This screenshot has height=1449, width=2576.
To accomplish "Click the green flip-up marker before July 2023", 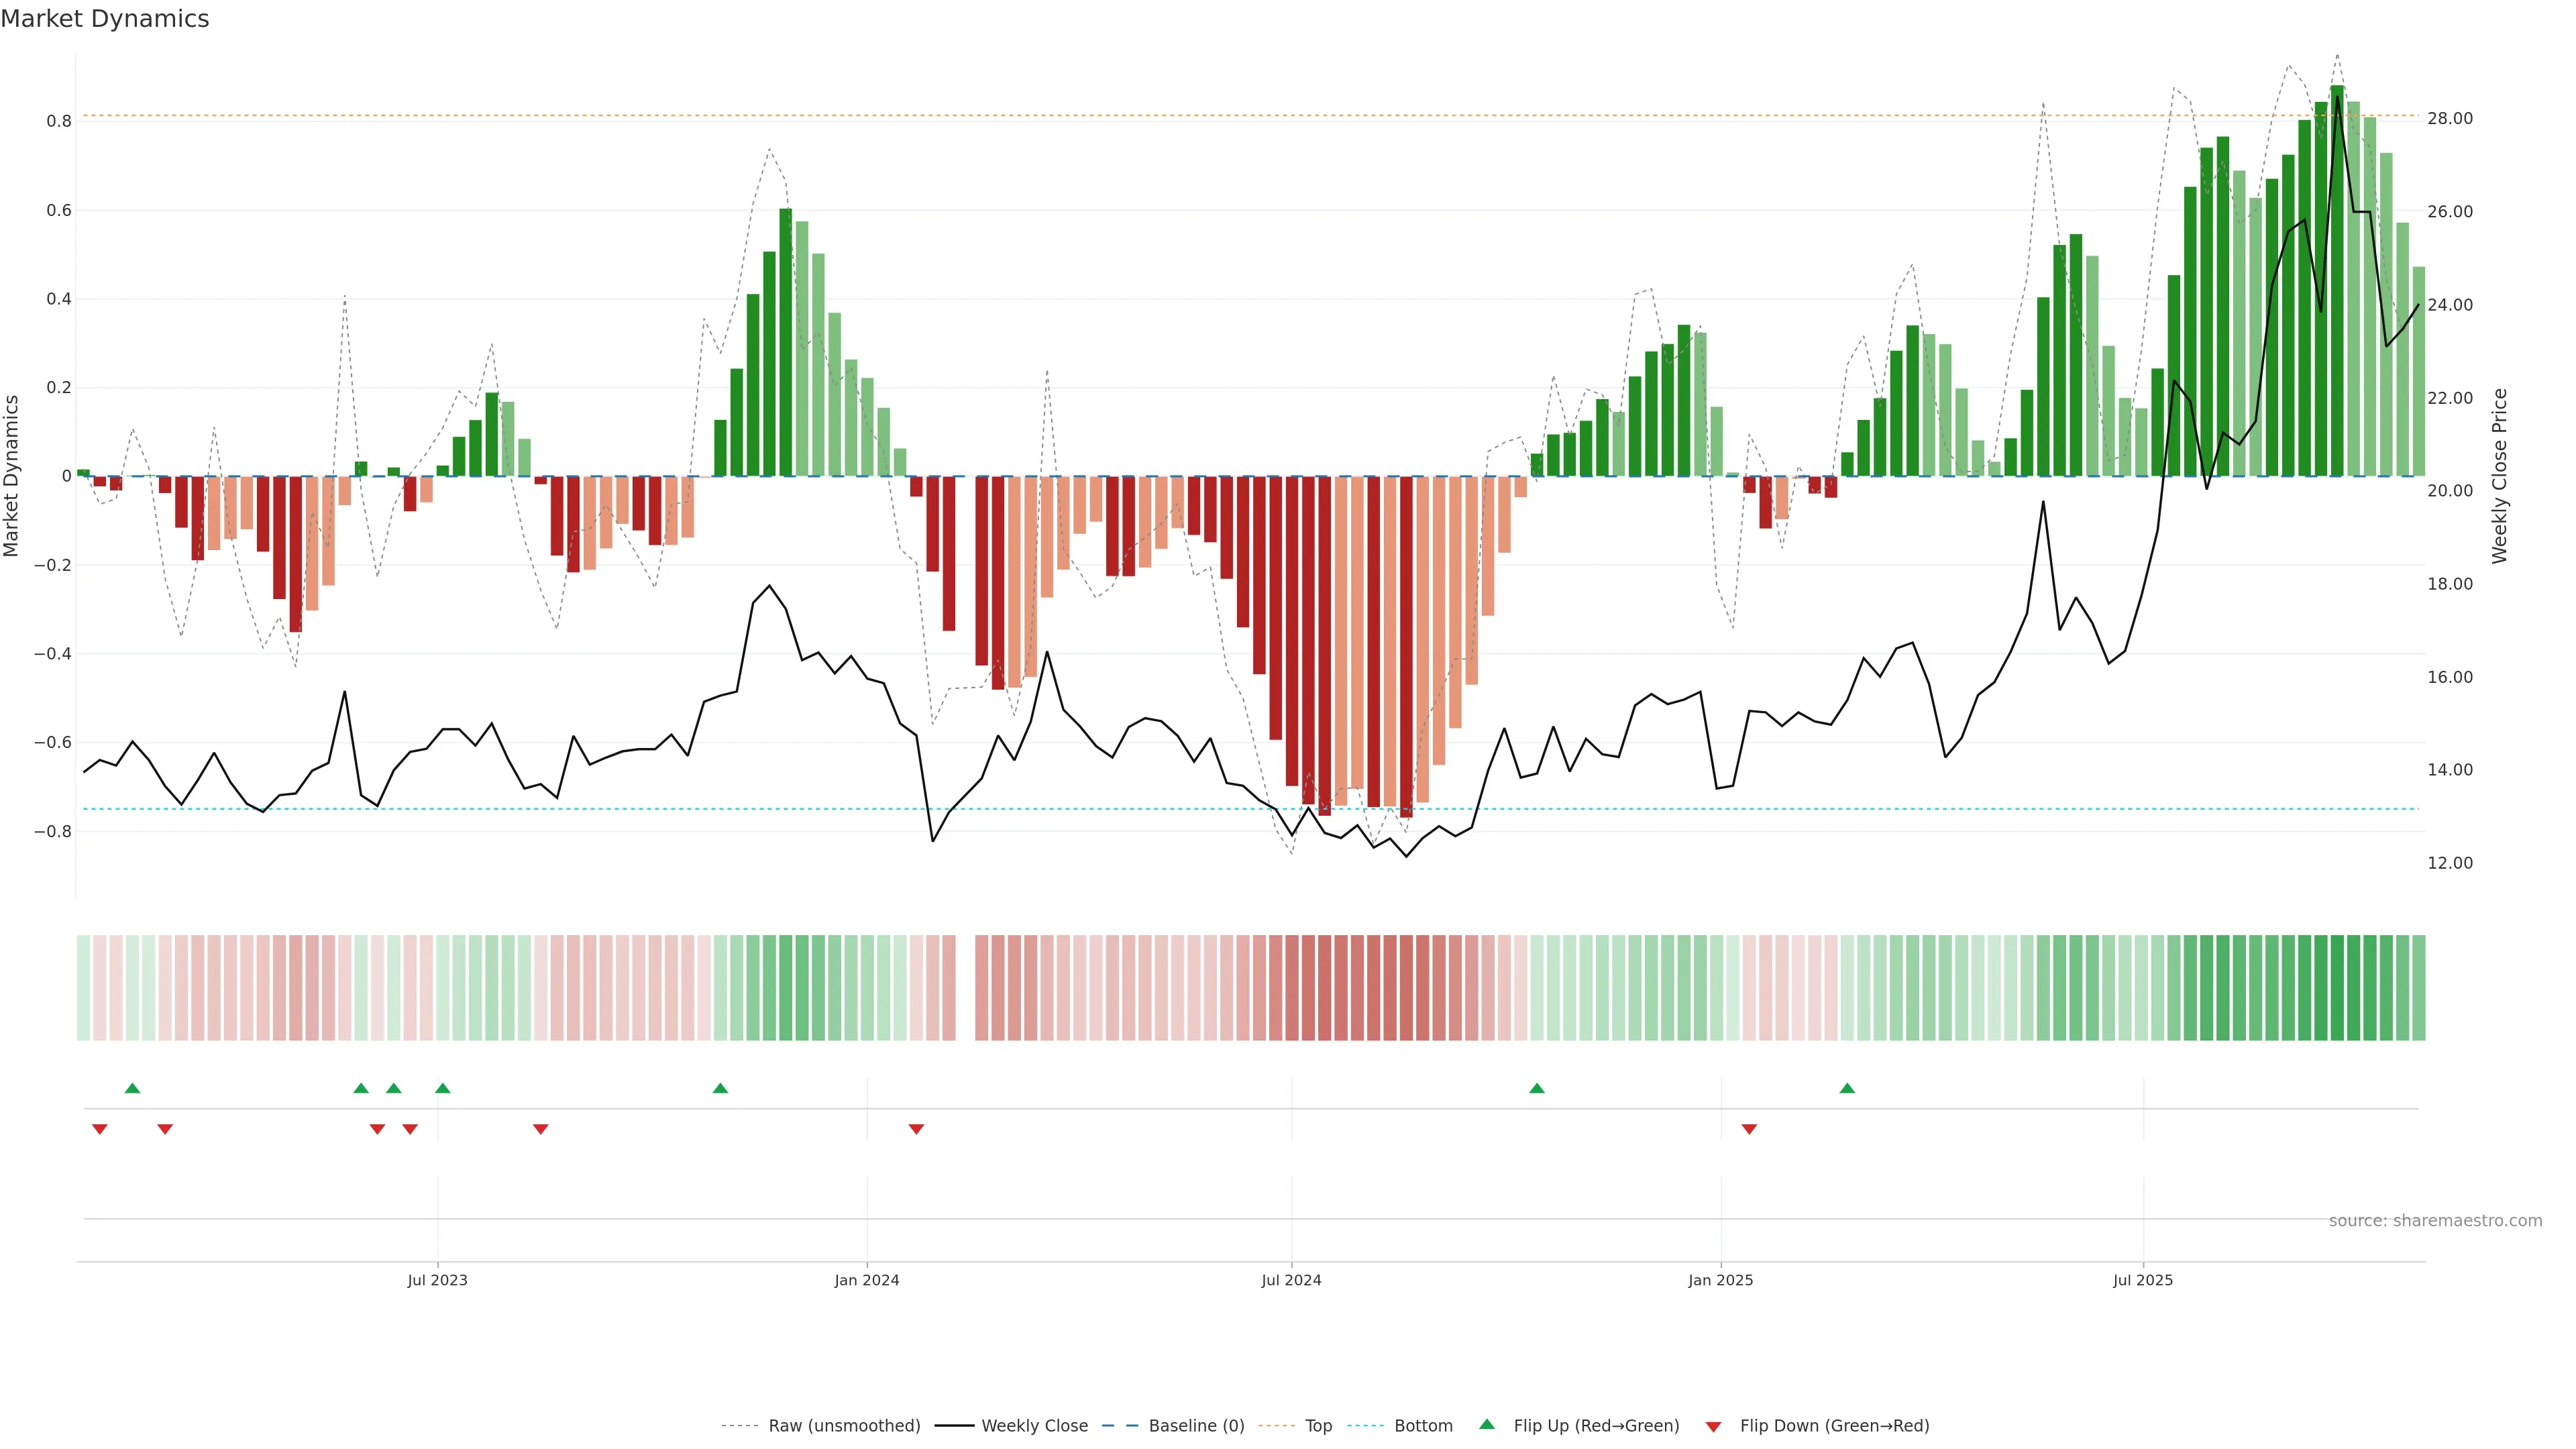I will [394, 1088].
